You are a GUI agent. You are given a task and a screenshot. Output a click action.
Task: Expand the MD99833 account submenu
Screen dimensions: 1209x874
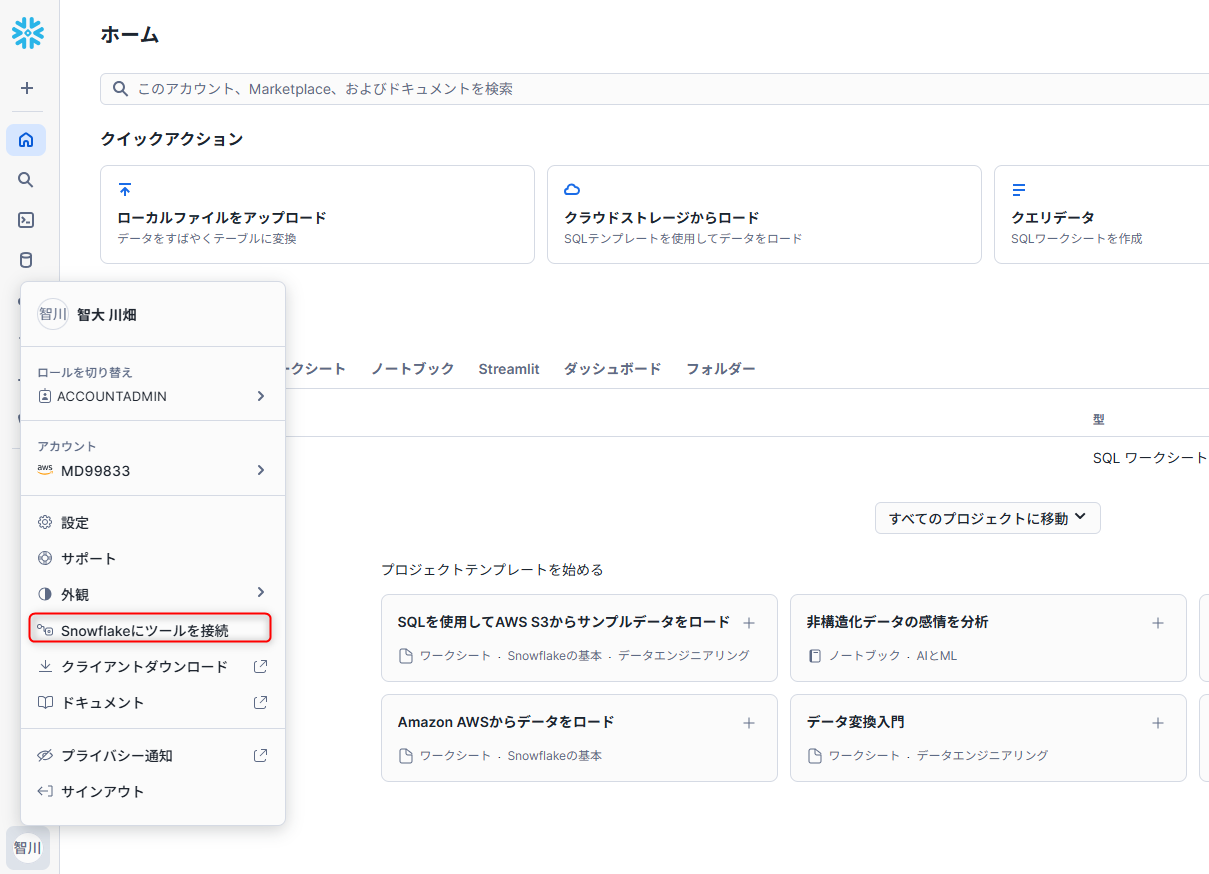click(x=153, y=470)
